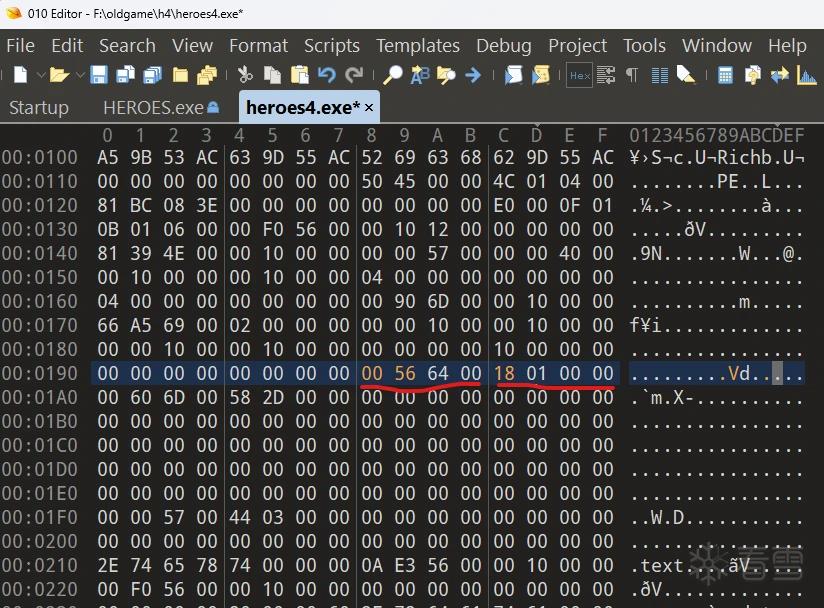The width and height of the screenshot is (824, 608).
Task: Open the Tools menu
Action: (x=644, y=46)
